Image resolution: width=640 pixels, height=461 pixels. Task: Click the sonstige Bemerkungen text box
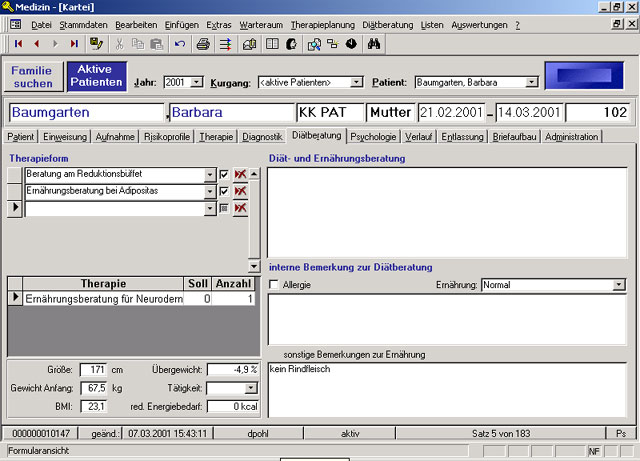[447, 390]
